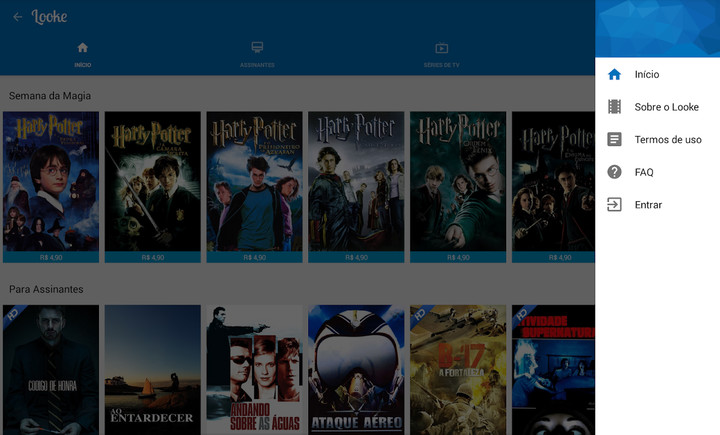The image size is (720, 435).
Task: Tap the home icon in the Início tab
Action: click(83, 48)
